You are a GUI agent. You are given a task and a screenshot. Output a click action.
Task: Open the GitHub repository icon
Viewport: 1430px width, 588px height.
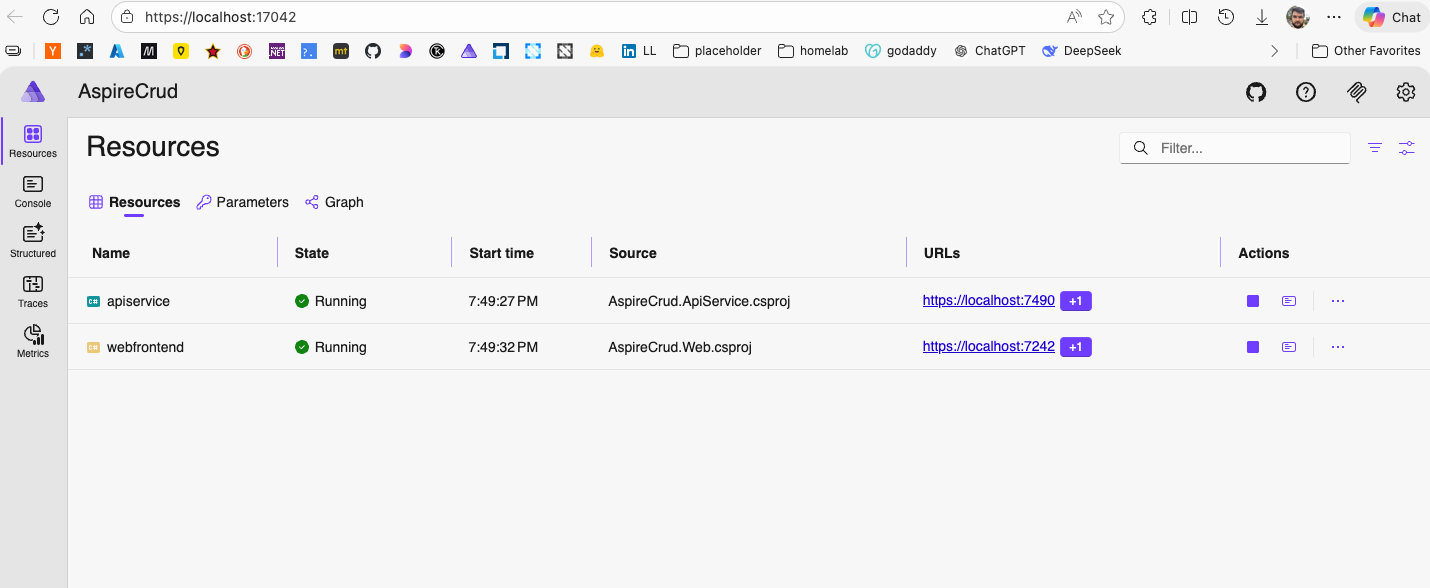[1256, 92]
